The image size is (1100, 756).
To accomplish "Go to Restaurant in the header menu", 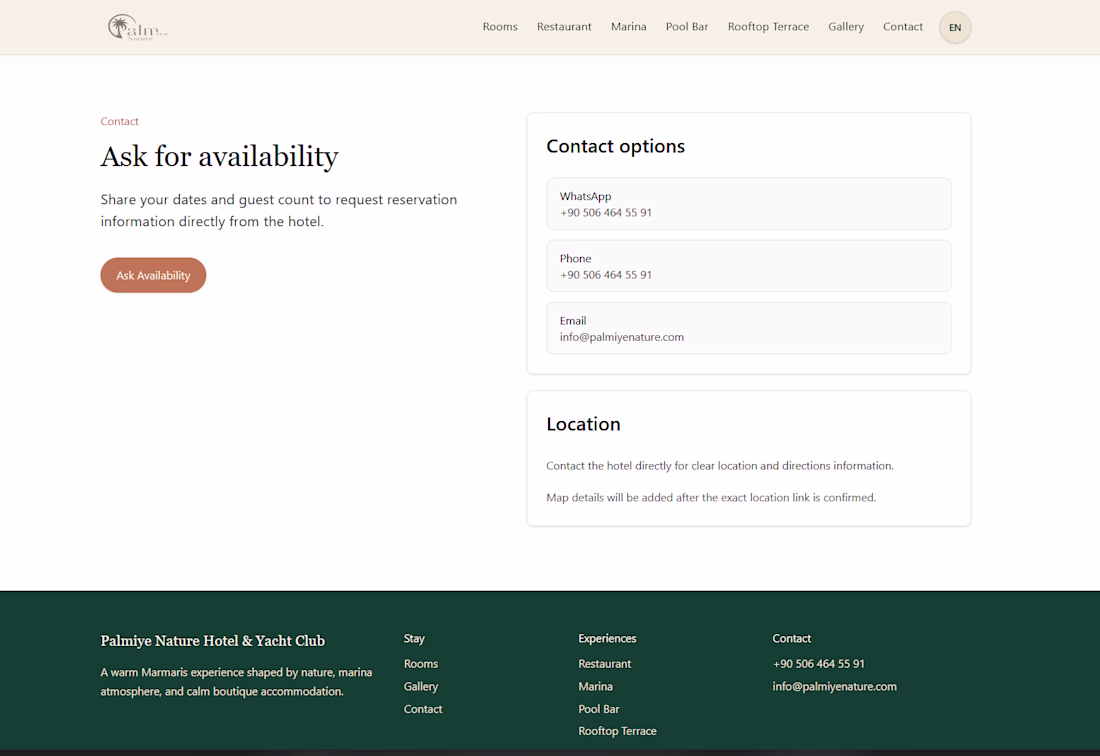I will coord(564,27).
